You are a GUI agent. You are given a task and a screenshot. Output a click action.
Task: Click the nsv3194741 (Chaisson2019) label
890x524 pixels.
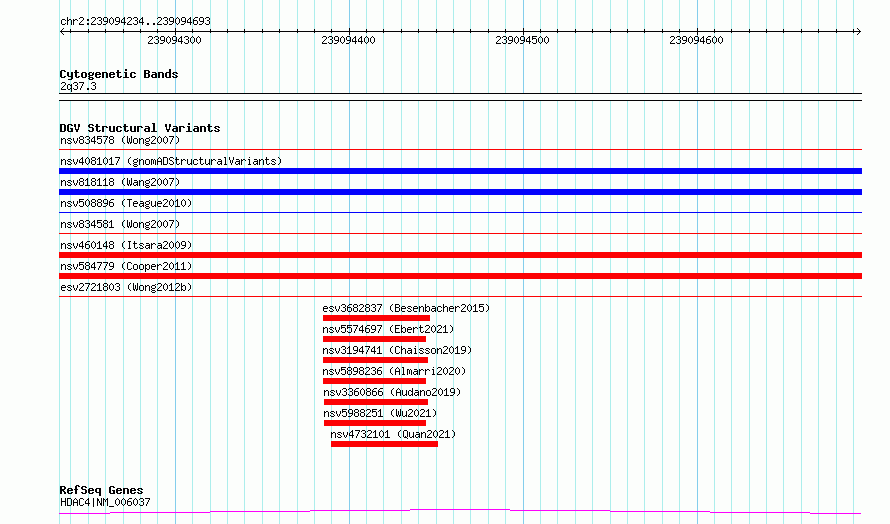click(x=397, y=350)
